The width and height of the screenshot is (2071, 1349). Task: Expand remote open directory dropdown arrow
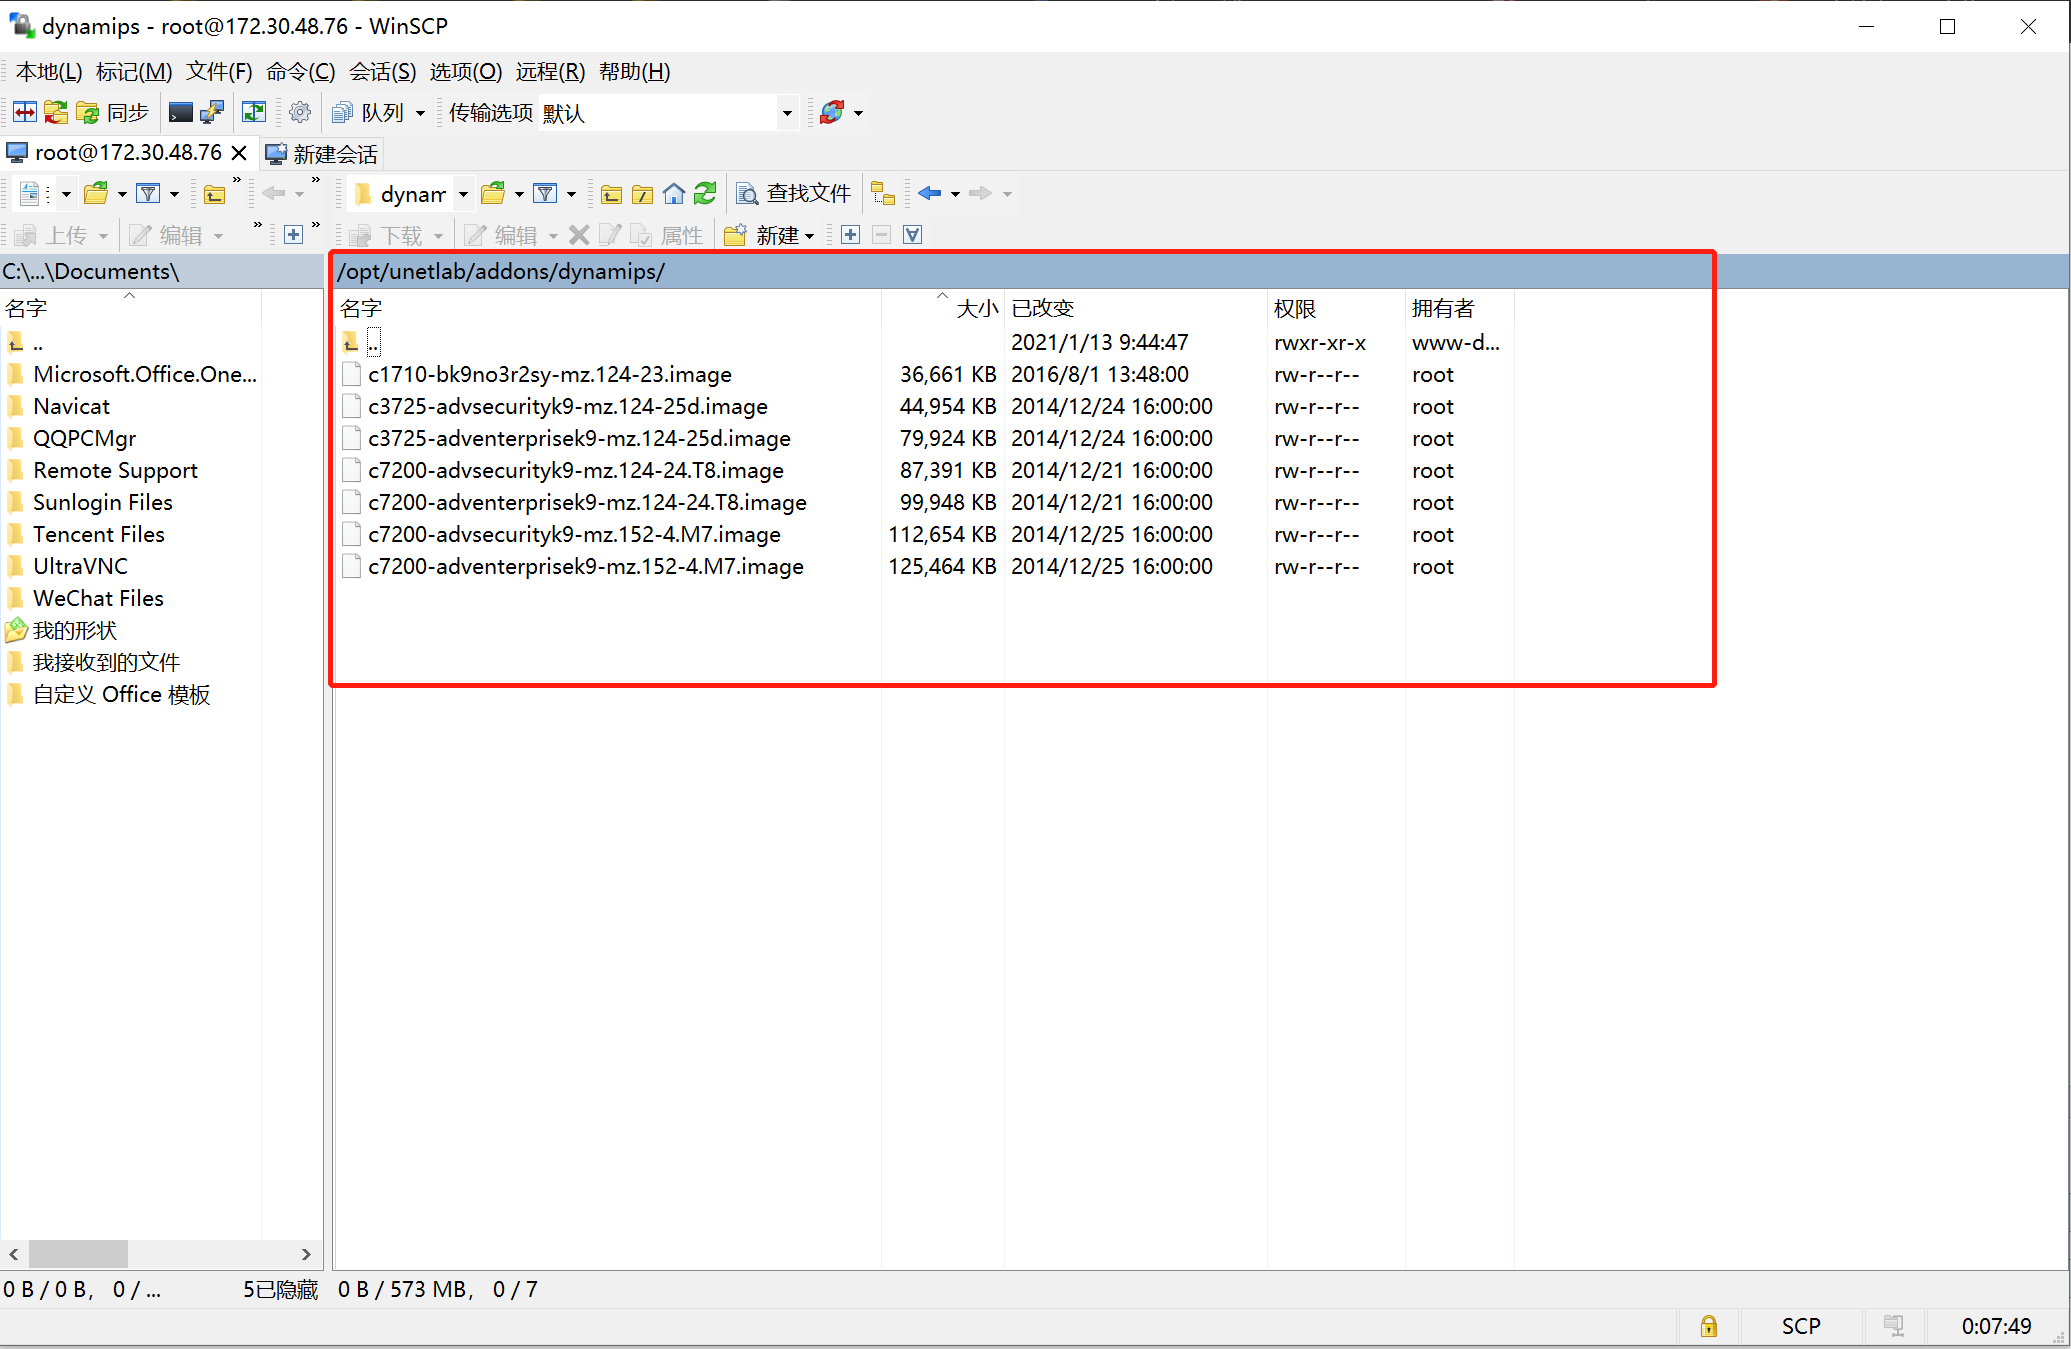tap(519, 194)
